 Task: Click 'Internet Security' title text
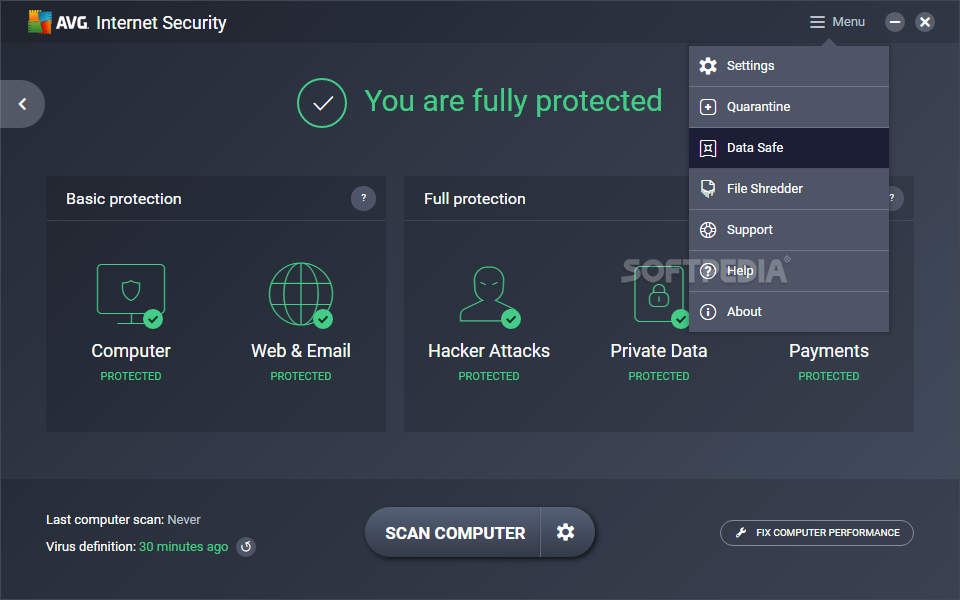pyautogui.click(x=161, y=23)
